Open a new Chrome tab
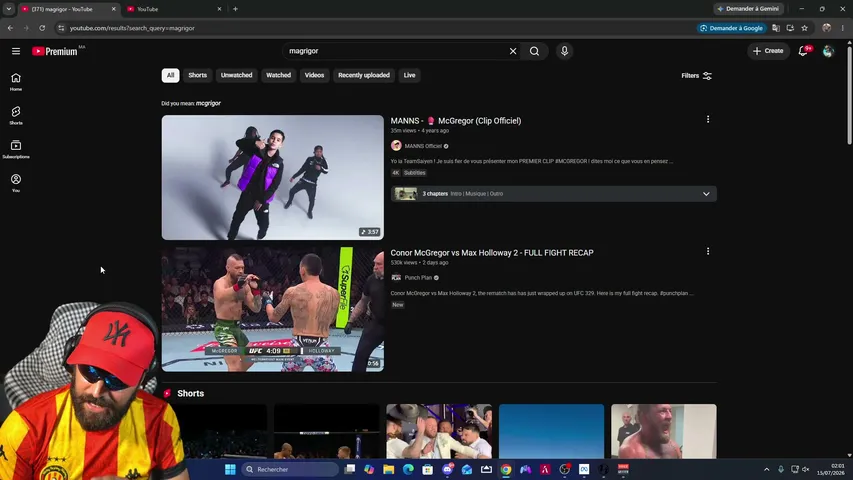The width and height of the screenshot is (853, 480). click(235, 9)
